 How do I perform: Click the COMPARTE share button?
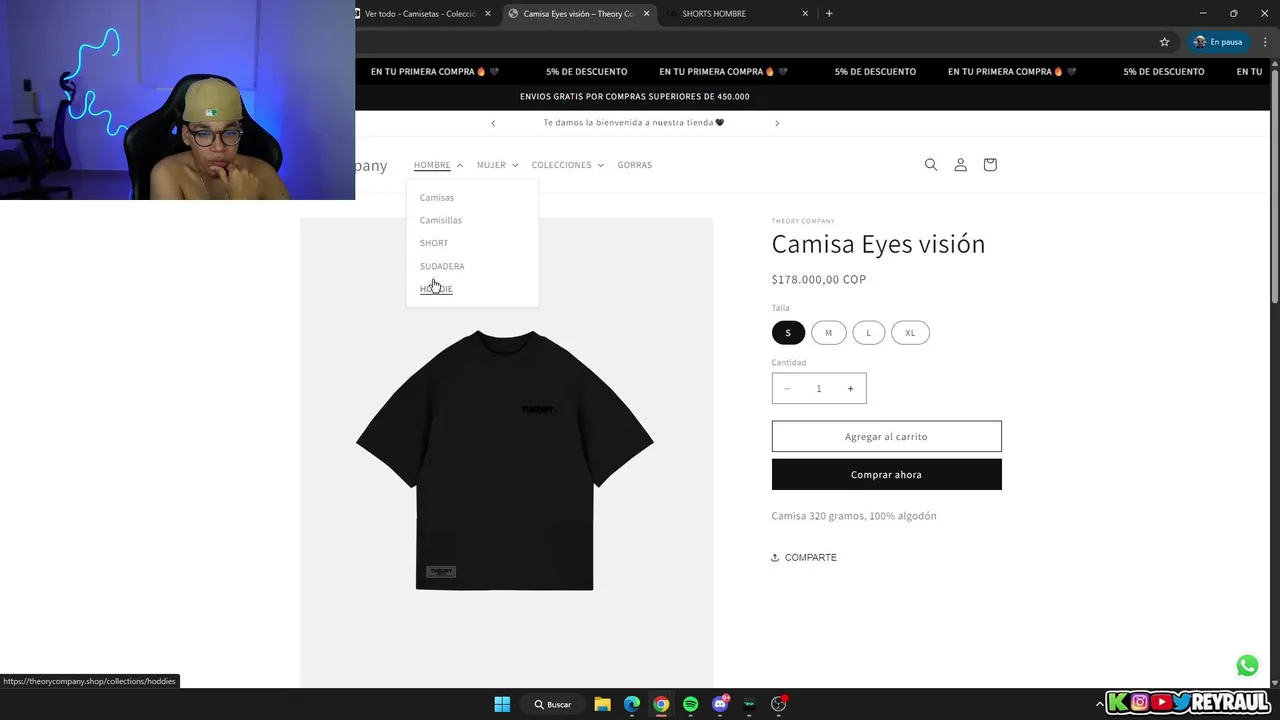[x=804, y=557]
